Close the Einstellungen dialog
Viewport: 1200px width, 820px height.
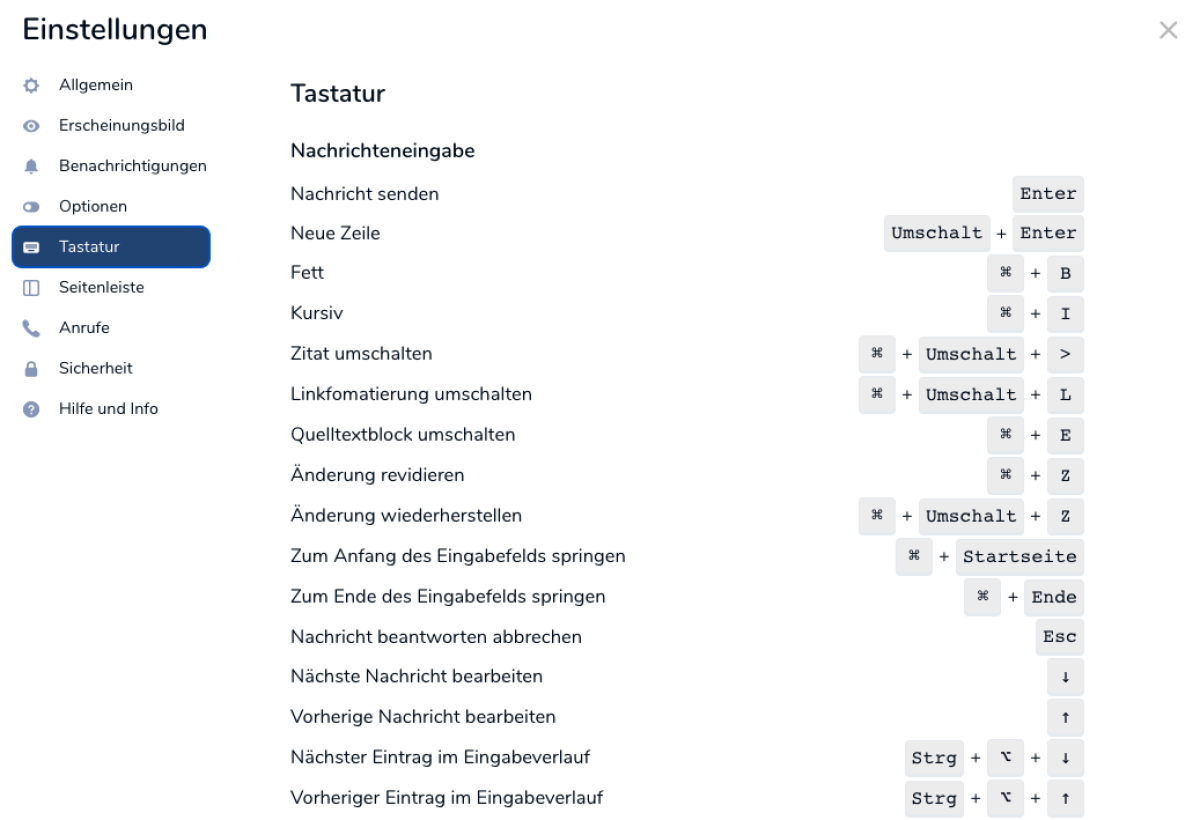[x=1167, y=31]
